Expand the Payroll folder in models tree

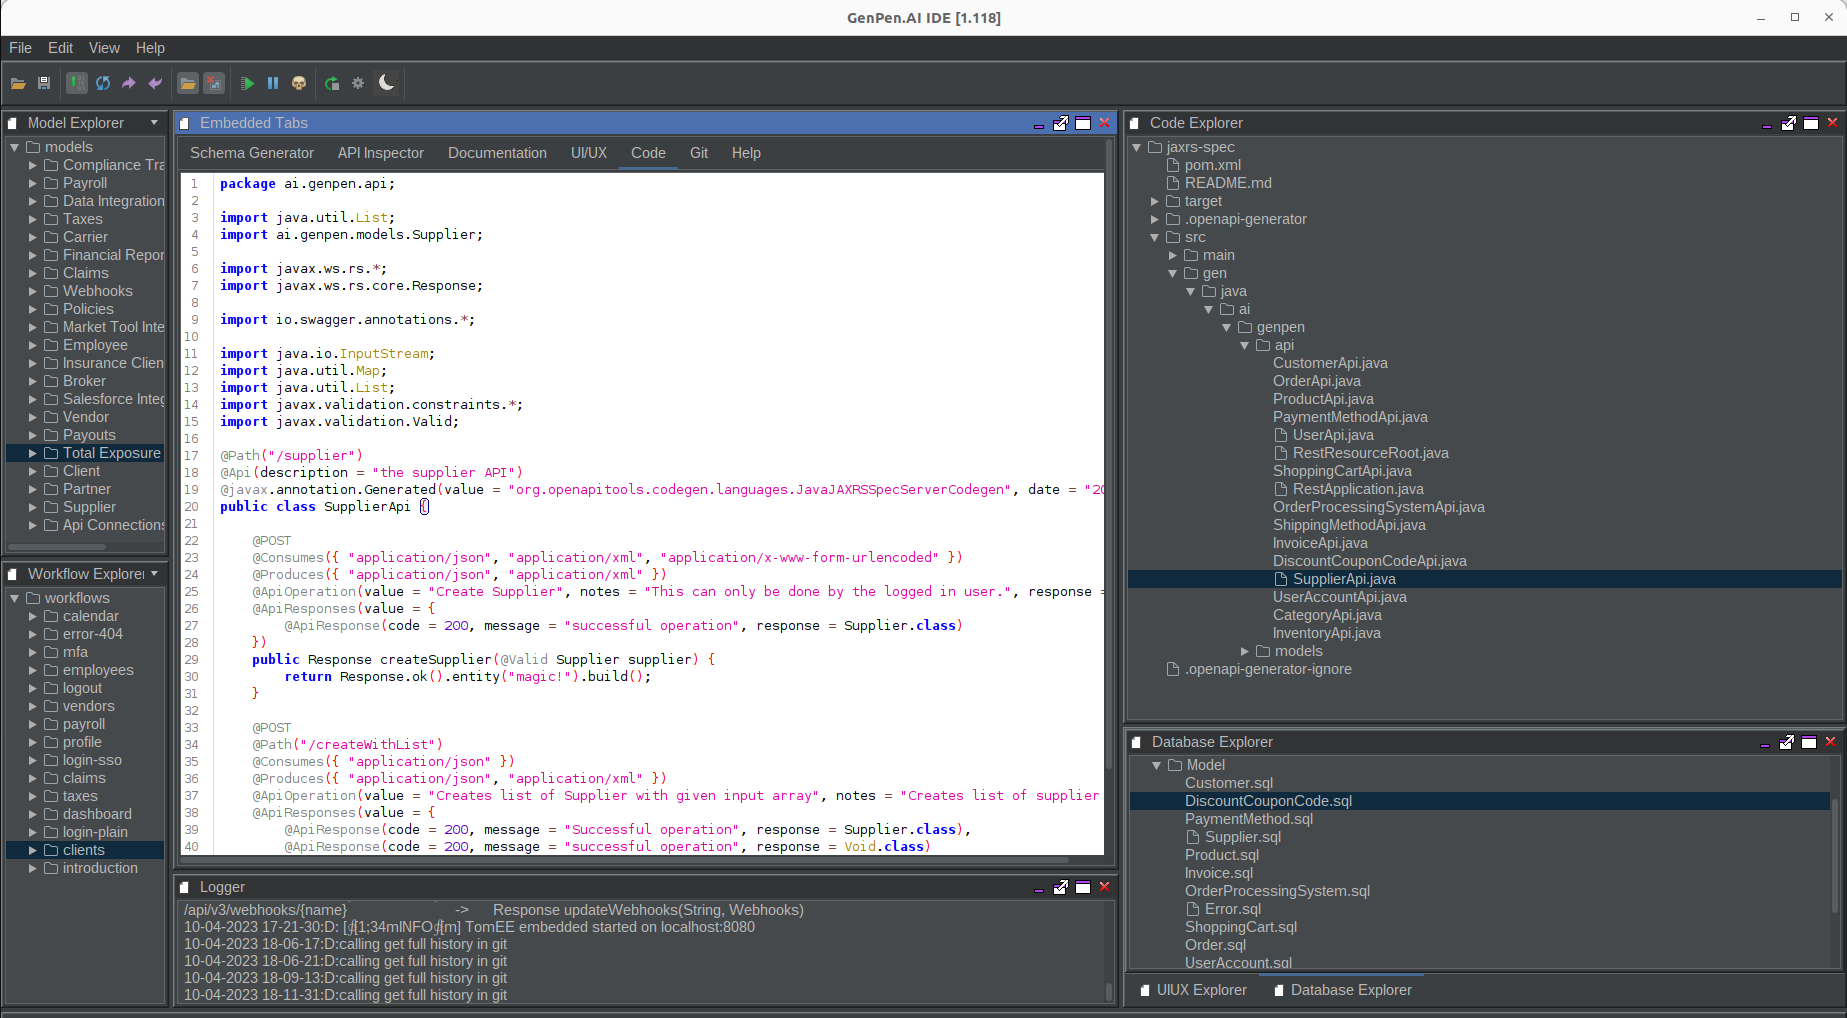(33, 183)
